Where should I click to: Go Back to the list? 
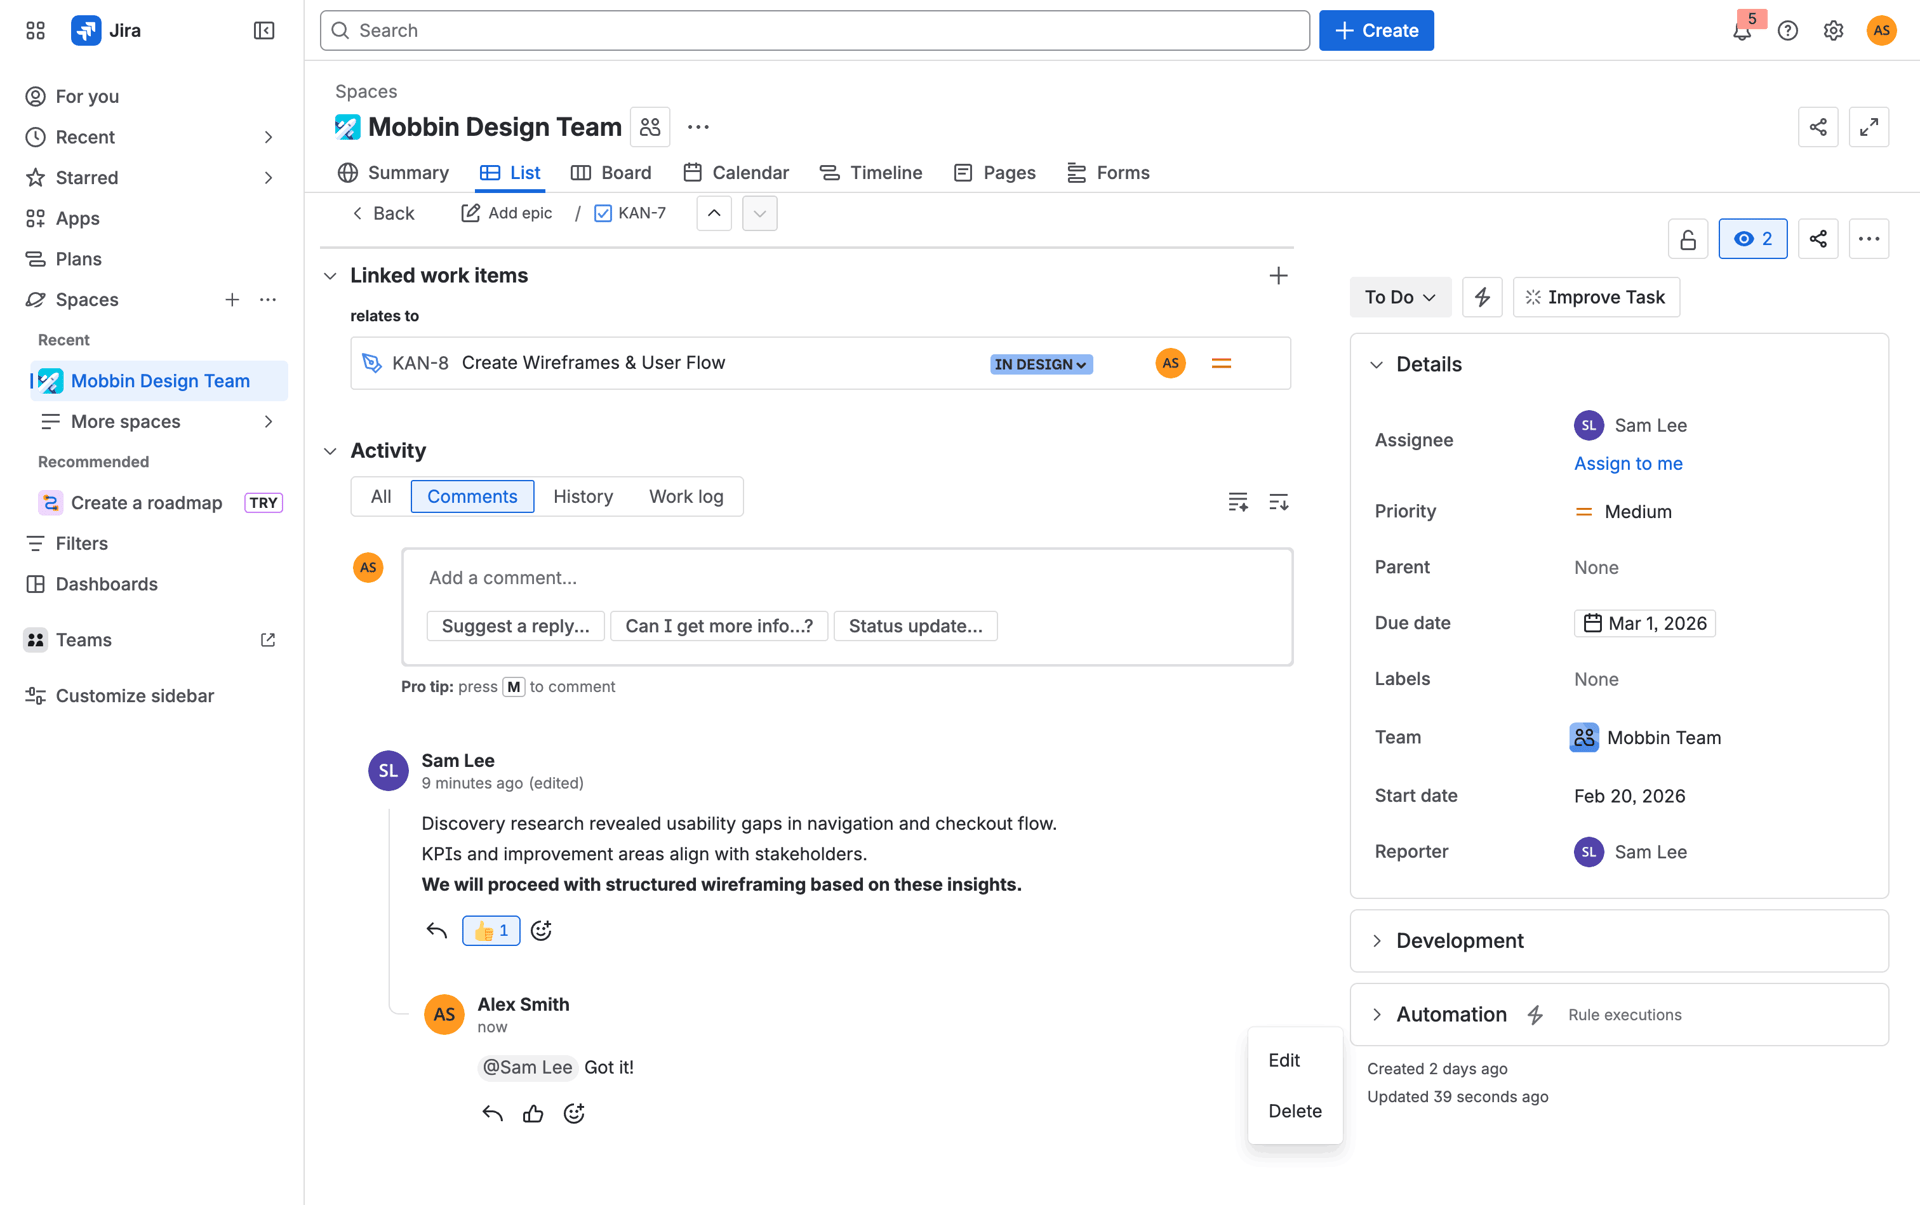383,213
